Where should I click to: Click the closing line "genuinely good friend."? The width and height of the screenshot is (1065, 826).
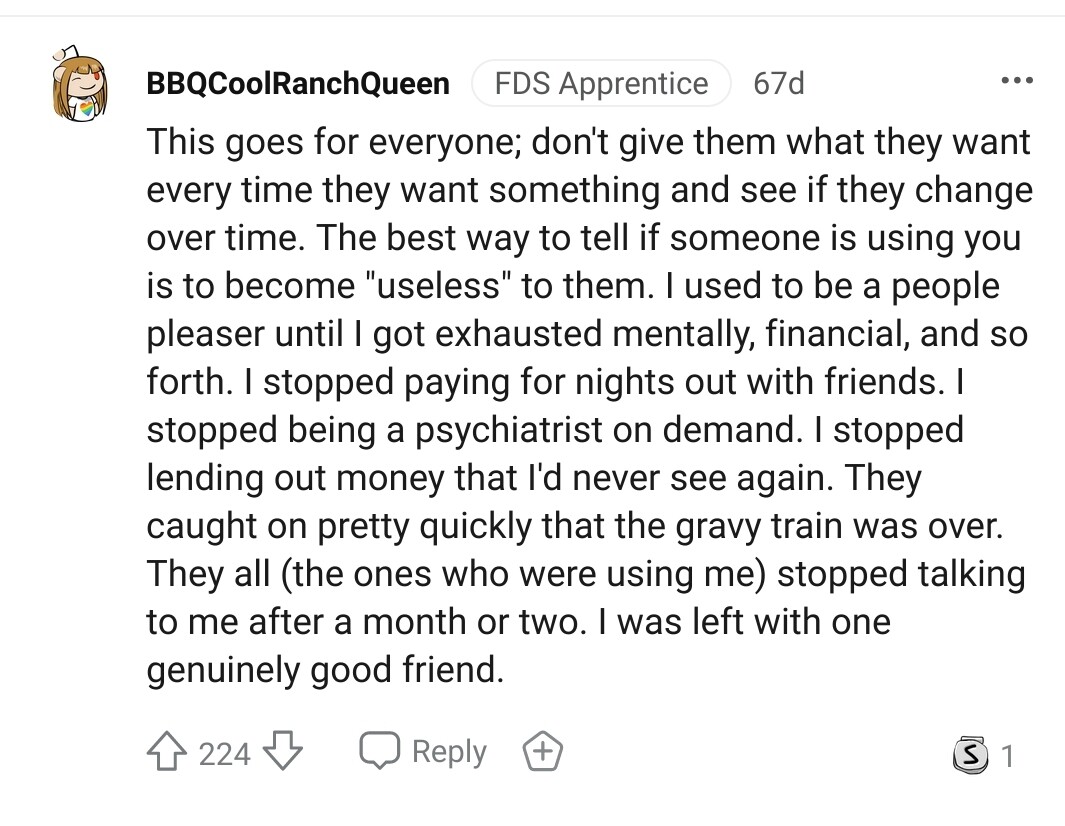pos(325,669)
